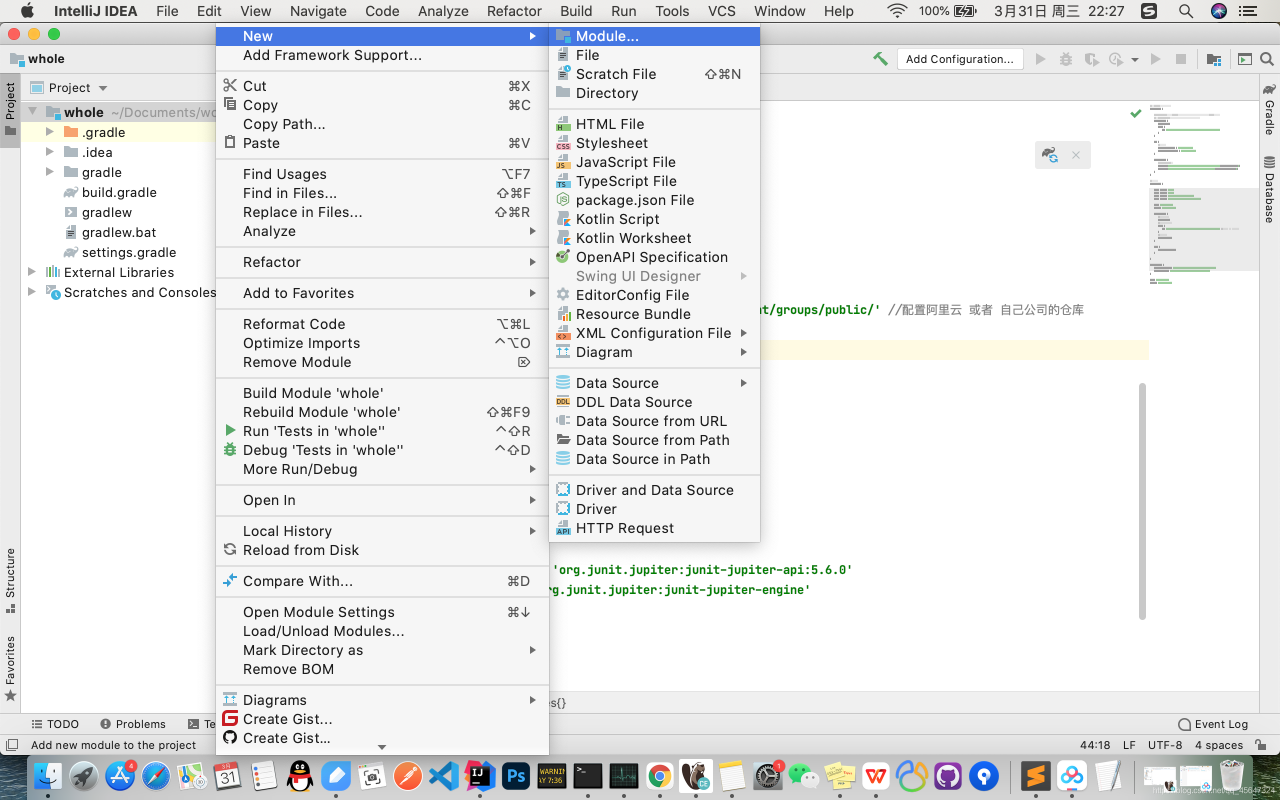Create a new Kotlin Script
This screenshot has width=1280, height=800.
(655, 219)
